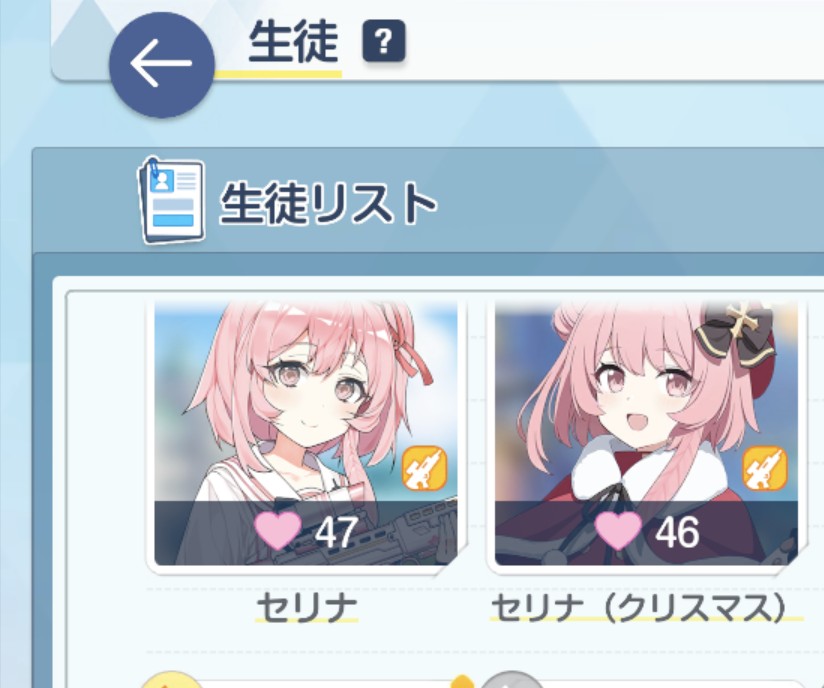Tap the pink heart next to 47

277,530
